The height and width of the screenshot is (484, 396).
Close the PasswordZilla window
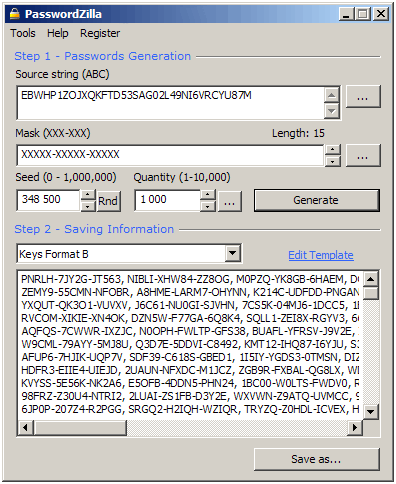pos(381,14)
